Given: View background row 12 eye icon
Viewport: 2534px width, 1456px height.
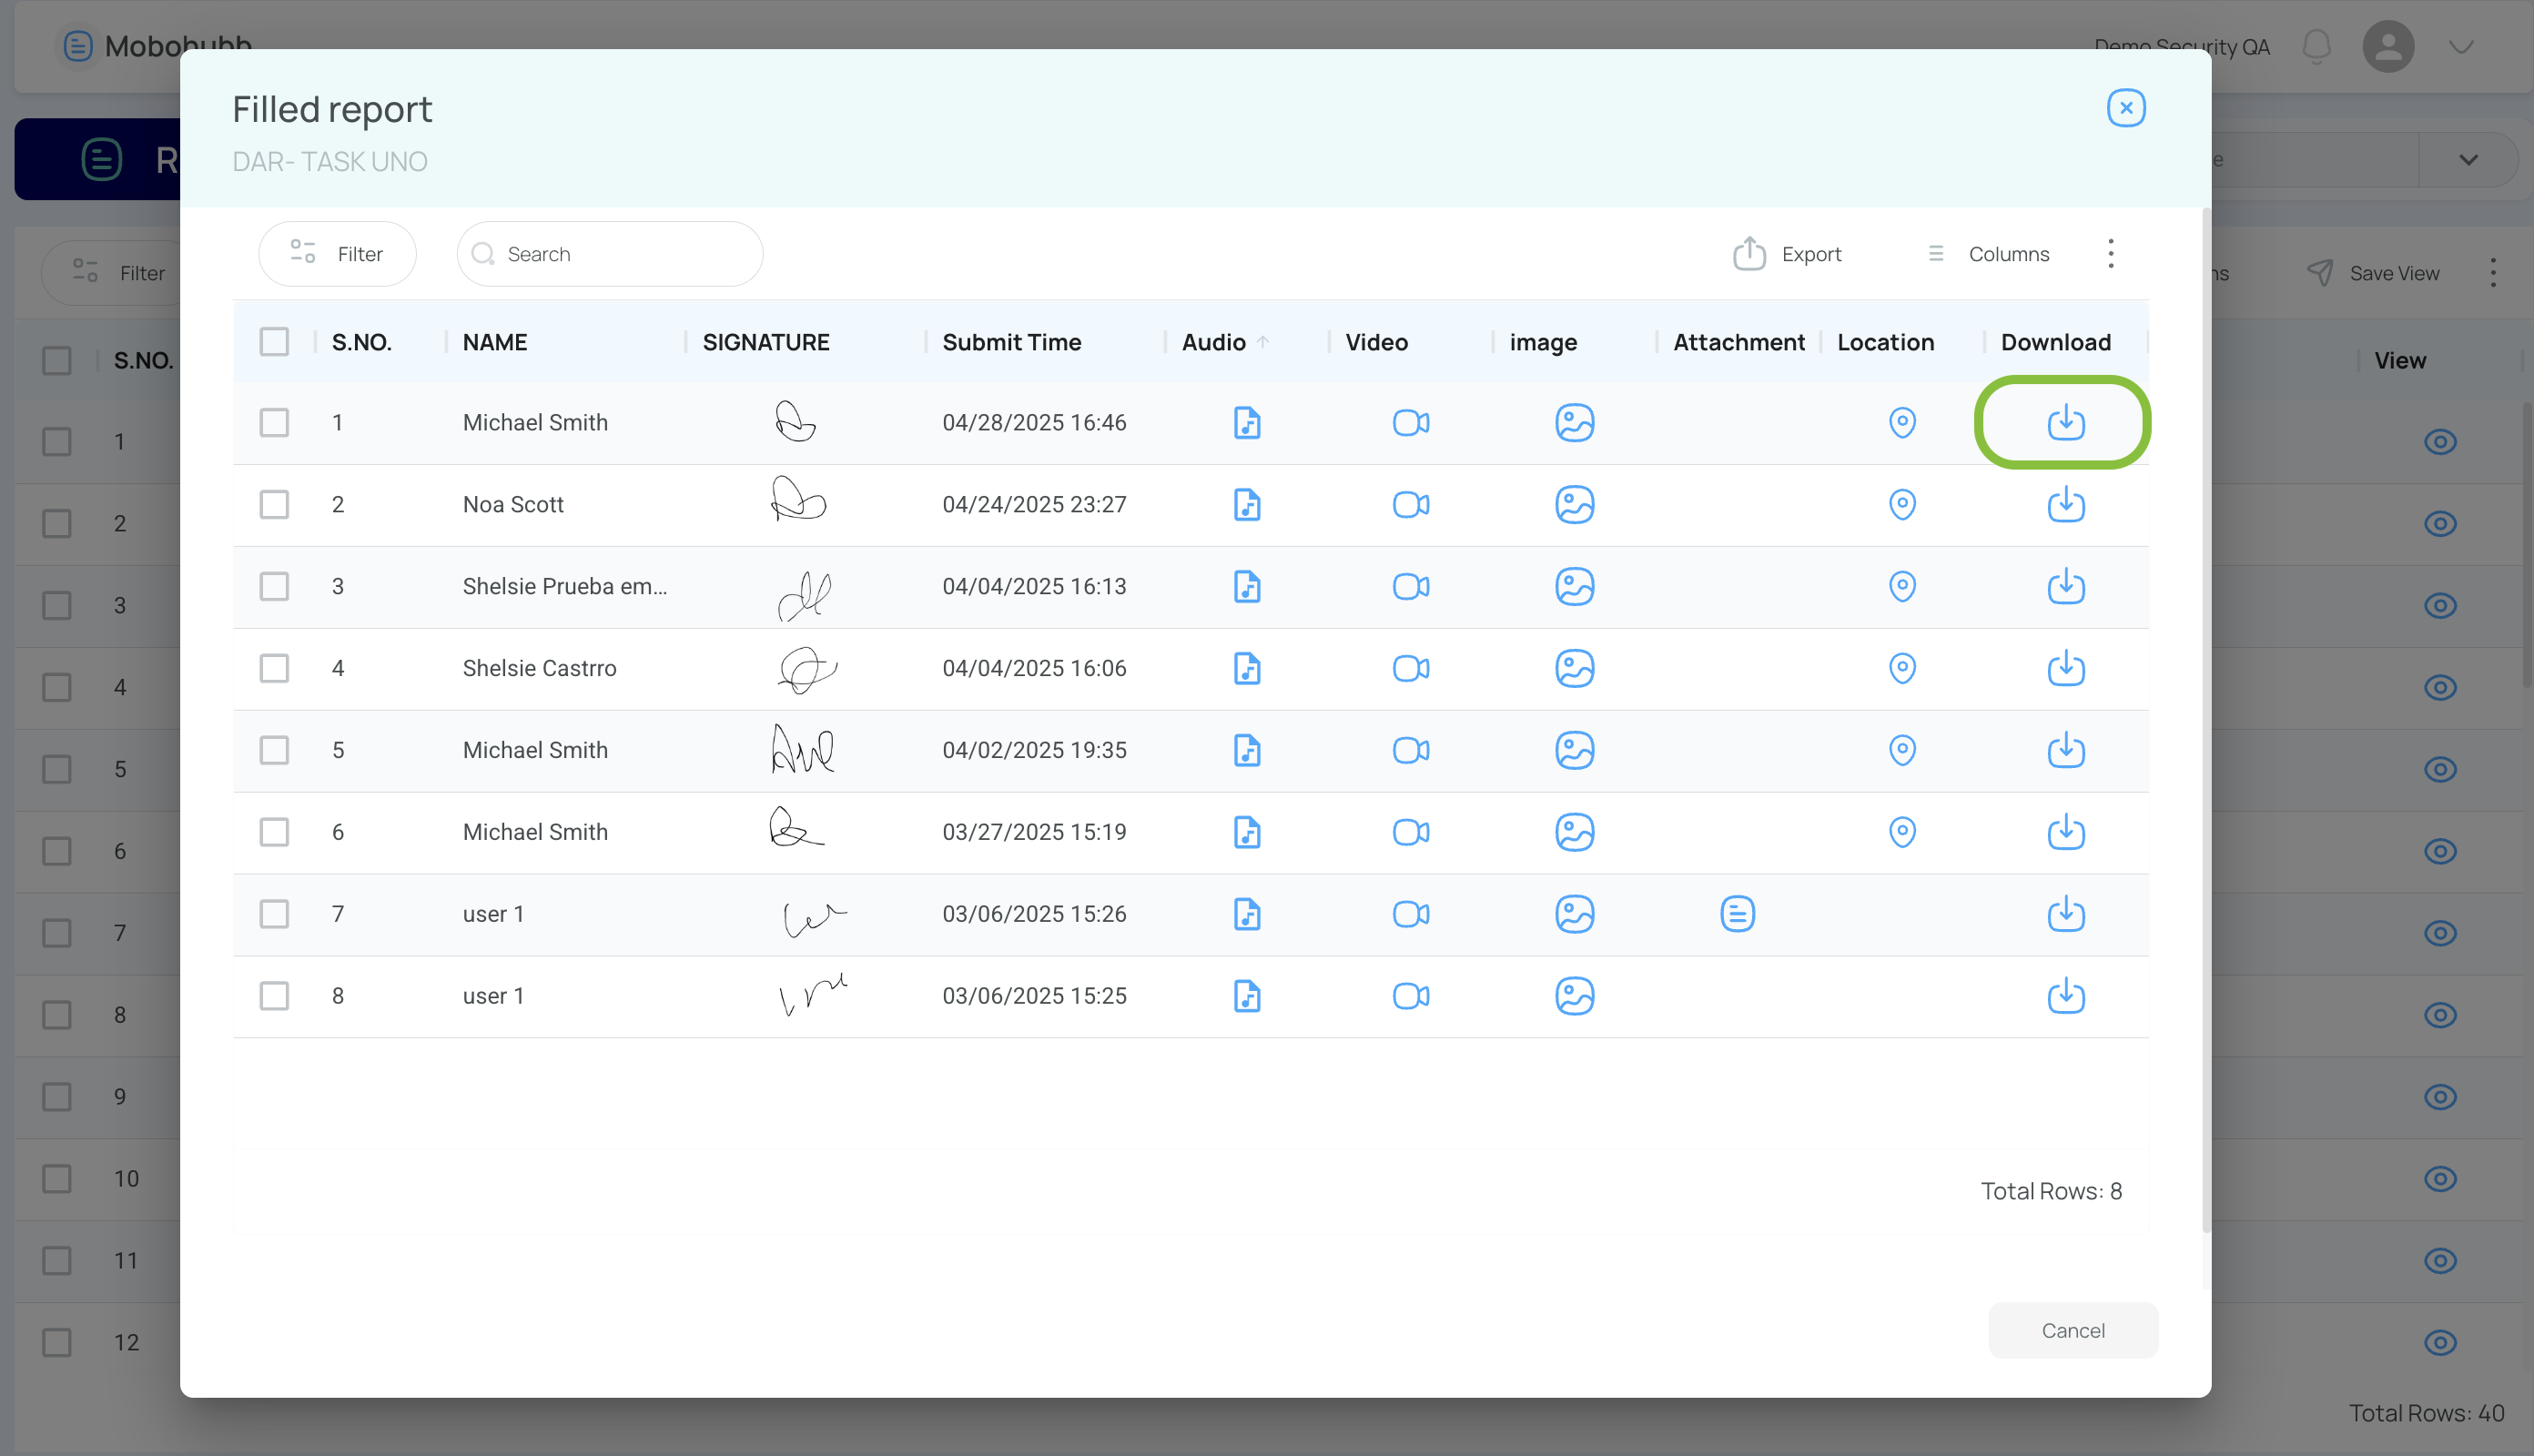Looking at the screenshot, I should (2440, 1343).
